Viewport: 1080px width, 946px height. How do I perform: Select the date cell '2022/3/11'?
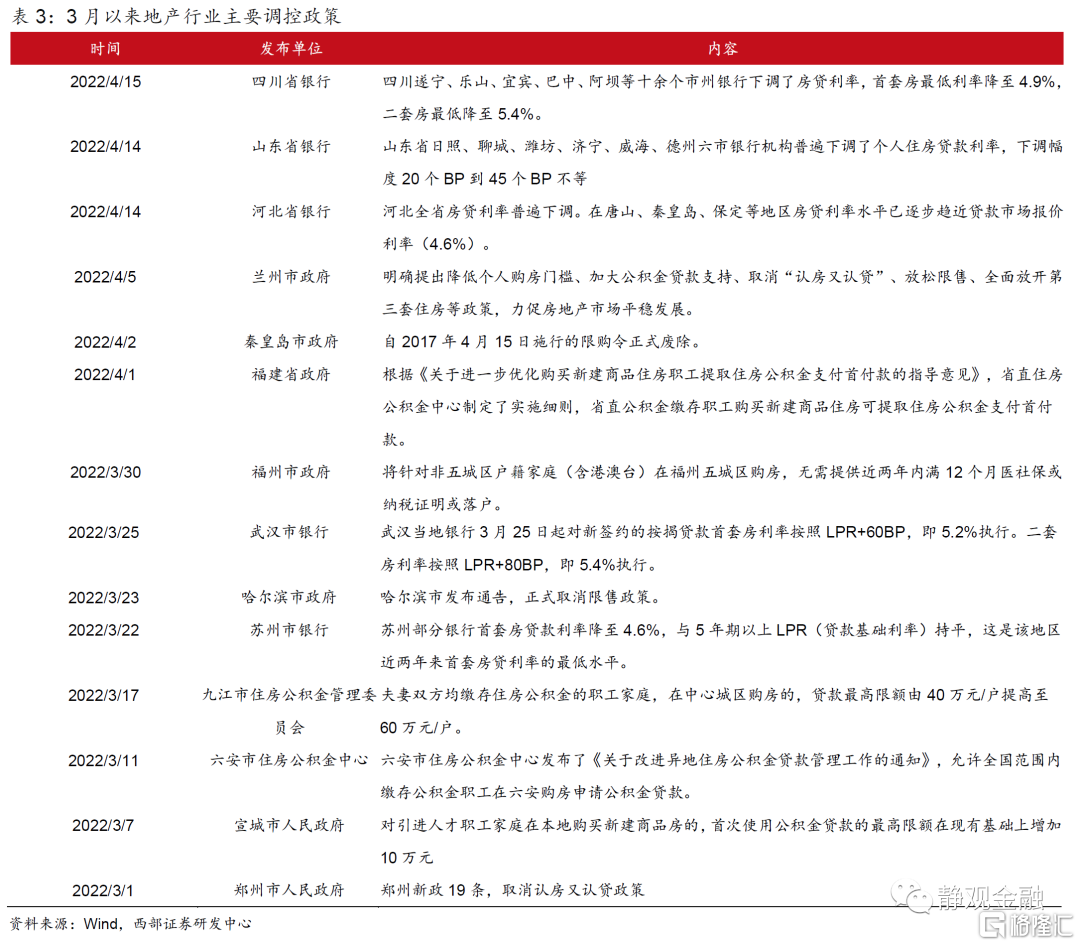[103, 761]
